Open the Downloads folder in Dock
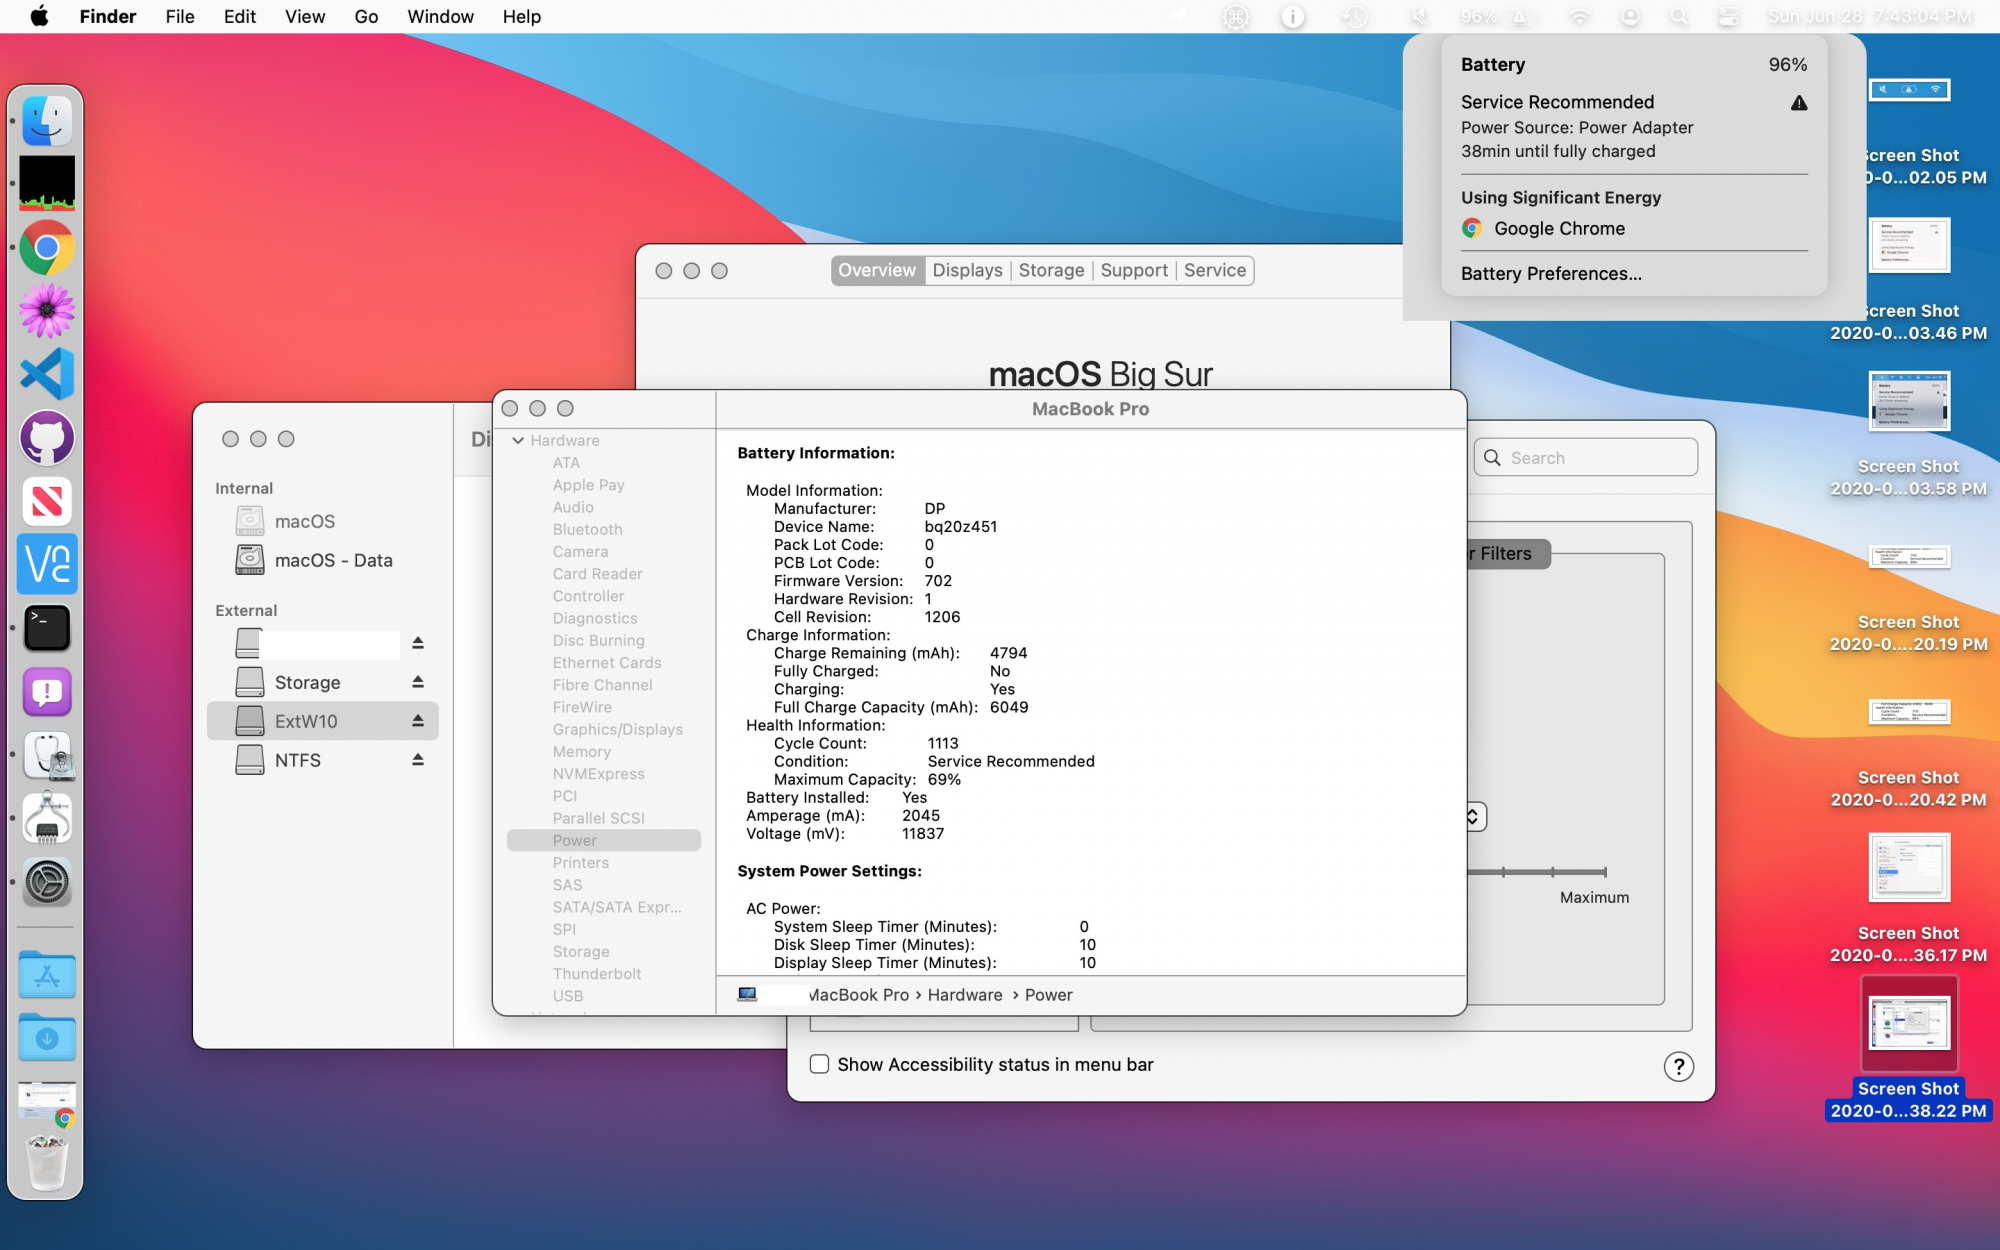The image size is (2000, 1250). pyautogui.click(x=47, y=1038)
